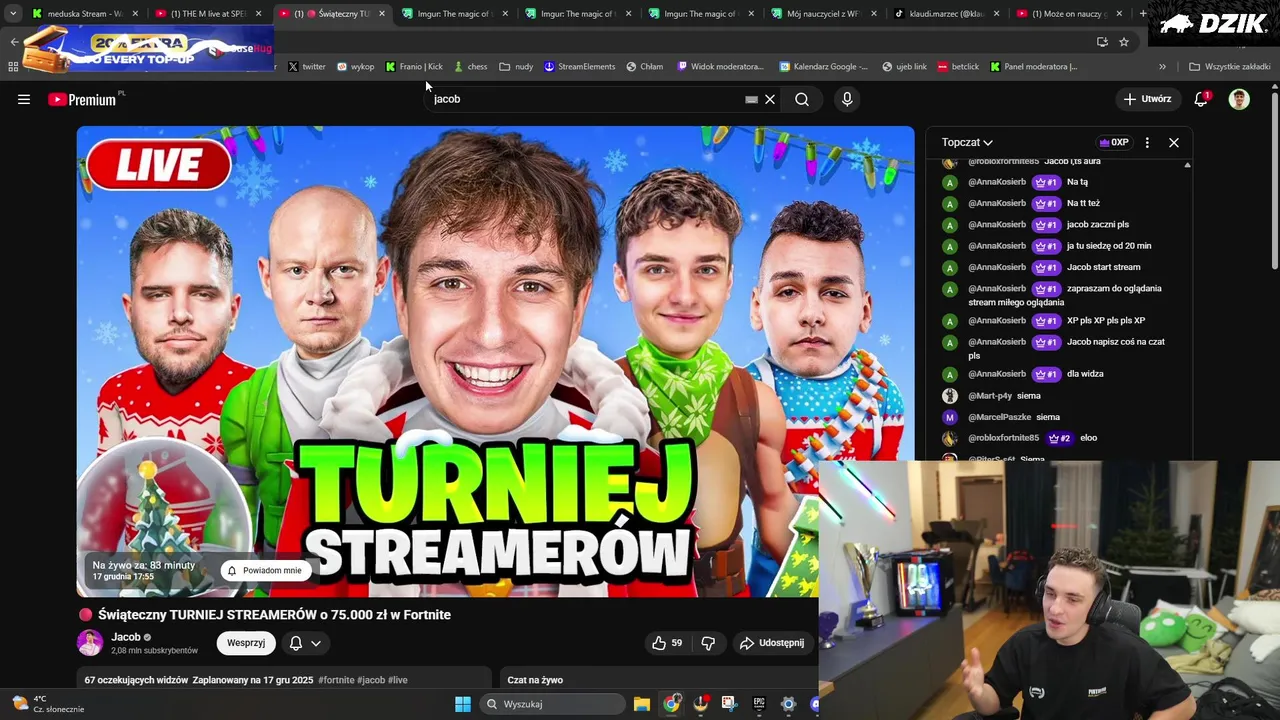The width and height of the screenshot is (1280, 720).
Task: Dislike the stream with thumbs down
Action: 708,643
